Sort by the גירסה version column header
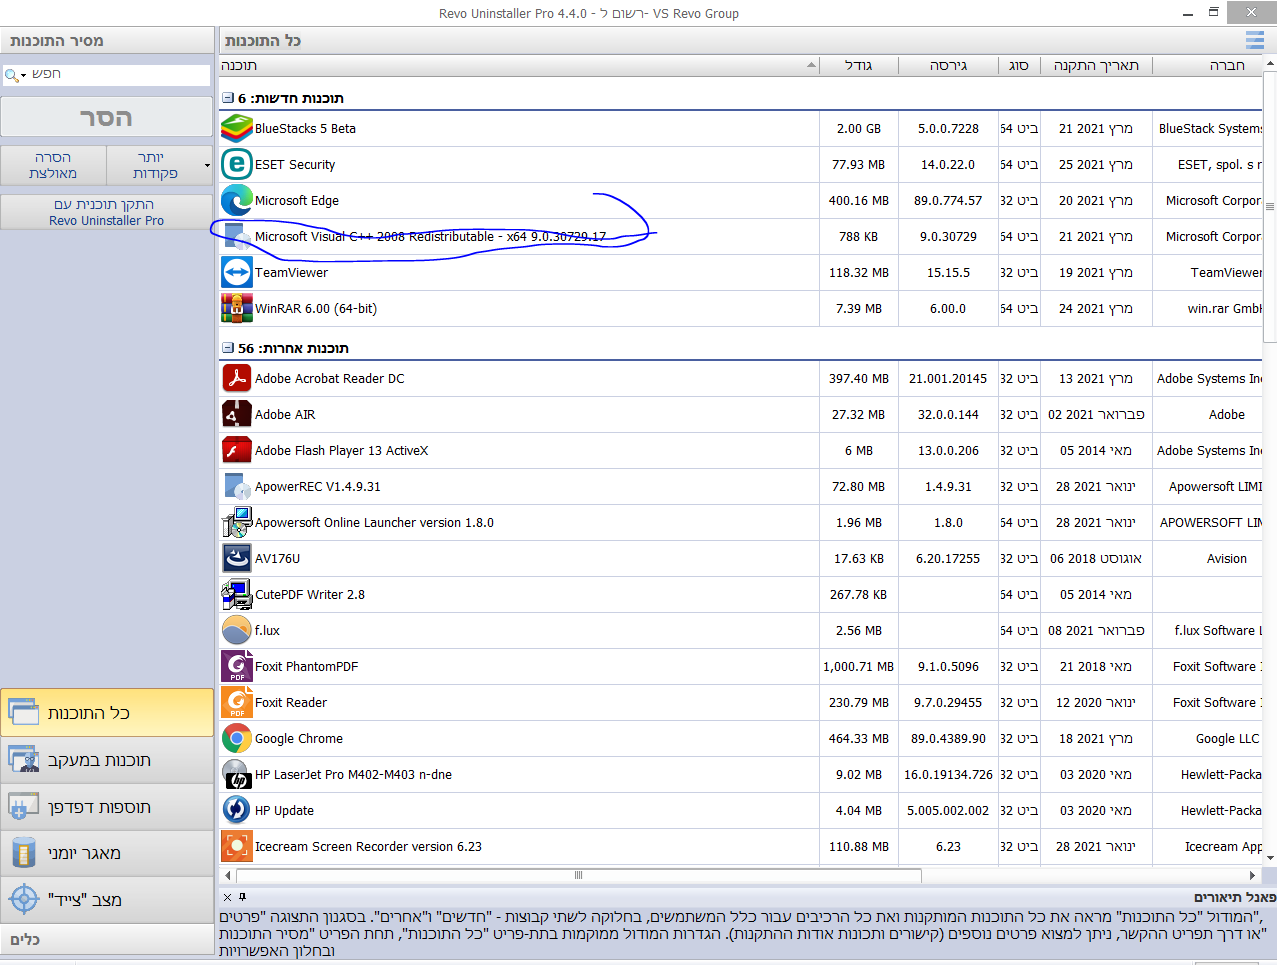The image size is (1277, 965). click(x=949, y=65)
